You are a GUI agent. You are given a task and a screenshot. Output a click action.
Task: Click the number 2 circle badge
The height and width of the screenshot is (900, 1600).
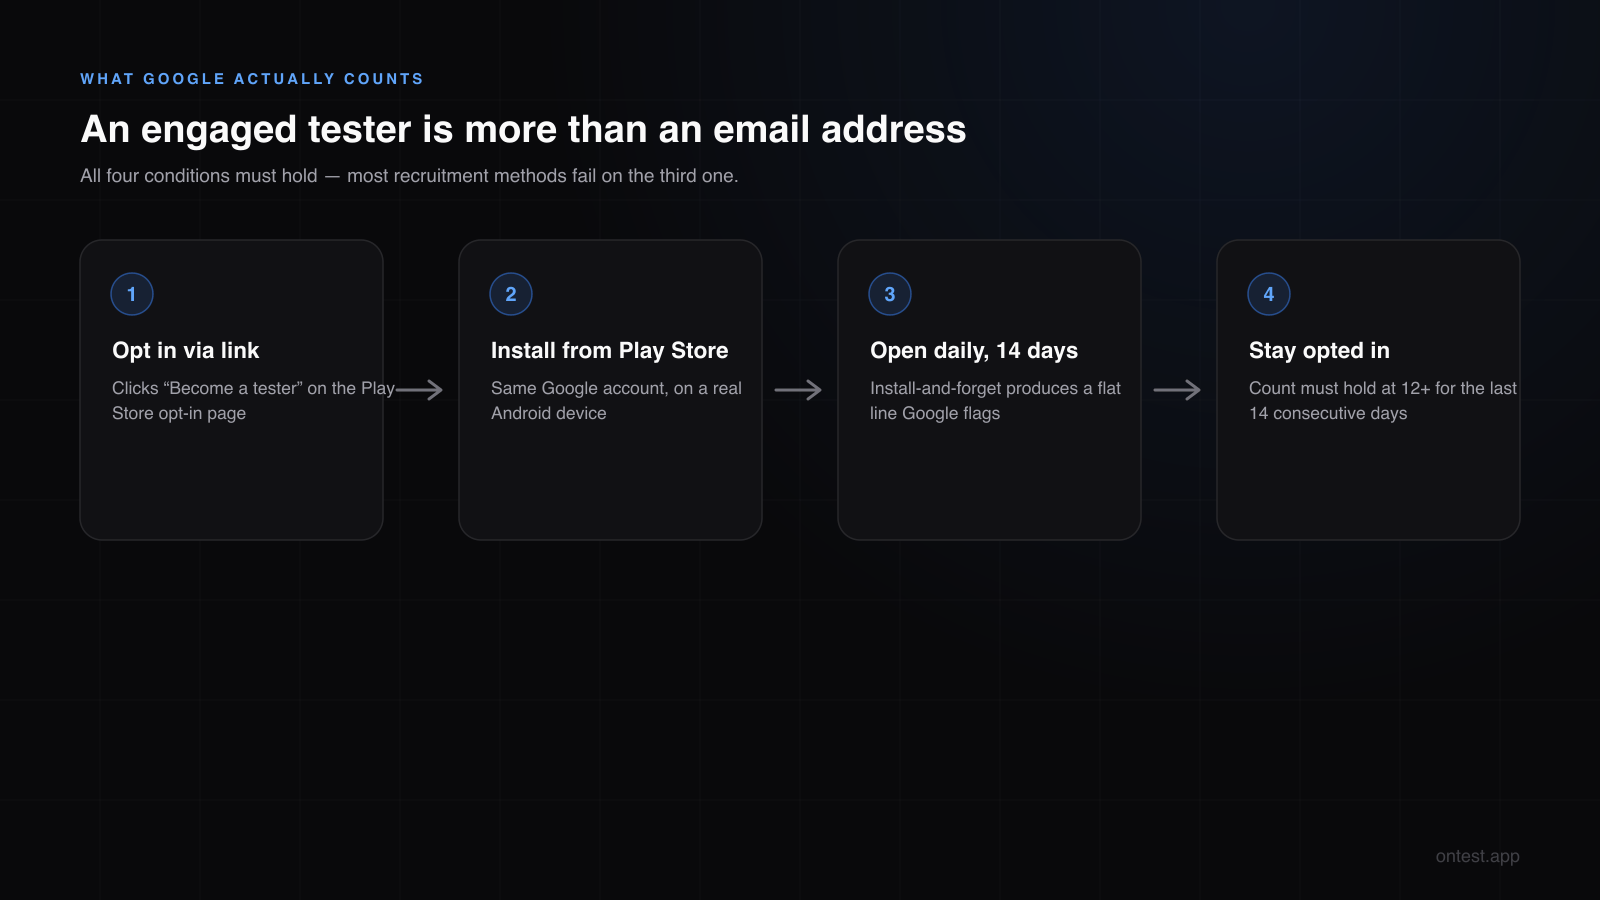tap(511, 294)
